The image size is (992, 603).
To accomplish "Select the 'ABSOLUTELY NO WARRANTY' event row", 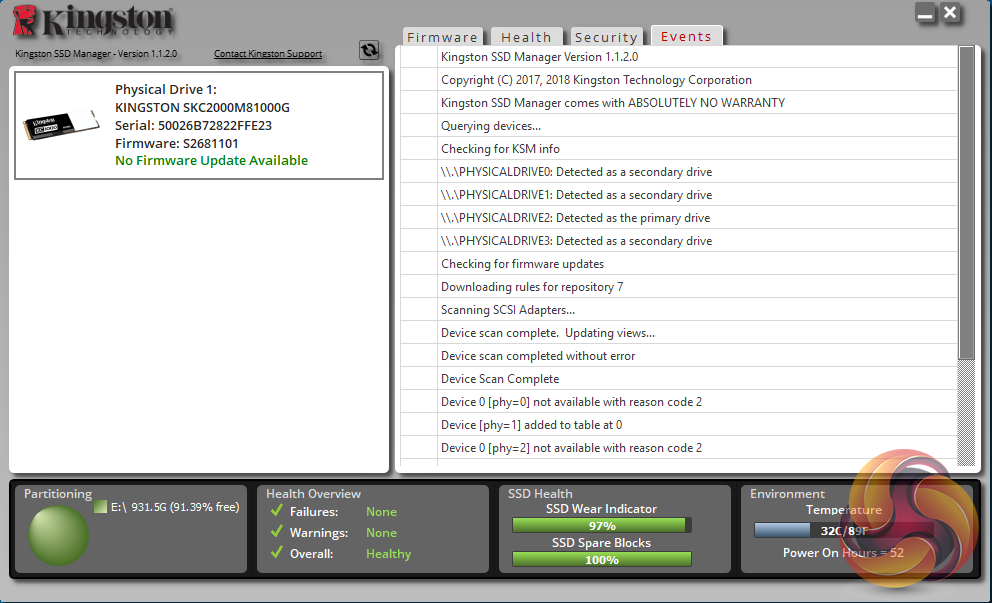I will click(x=679, y=103).
